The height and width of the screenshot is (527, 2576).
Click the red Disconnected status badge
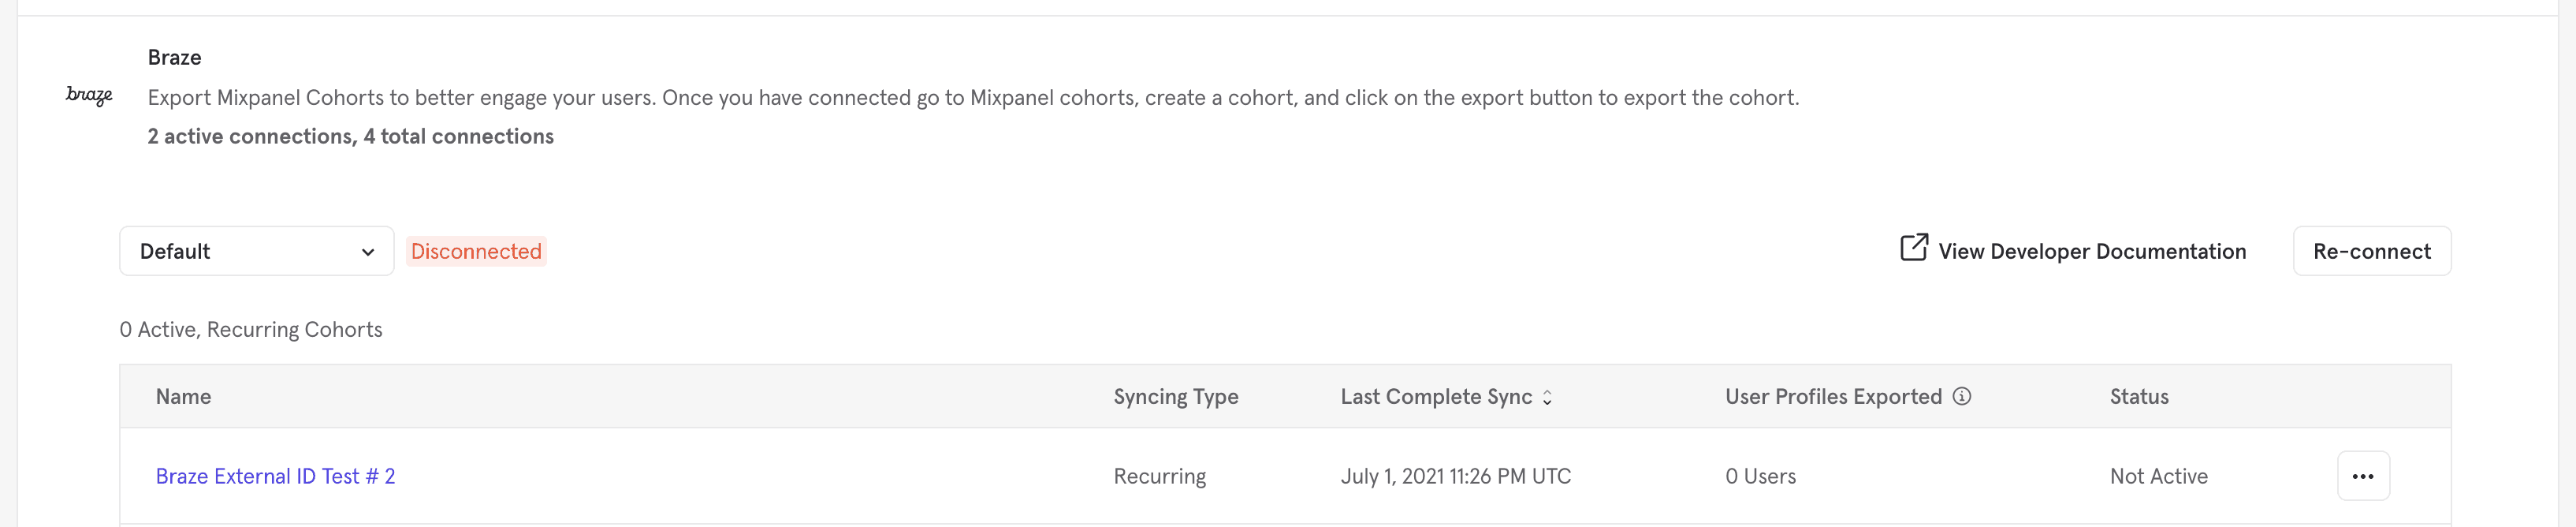476,252
